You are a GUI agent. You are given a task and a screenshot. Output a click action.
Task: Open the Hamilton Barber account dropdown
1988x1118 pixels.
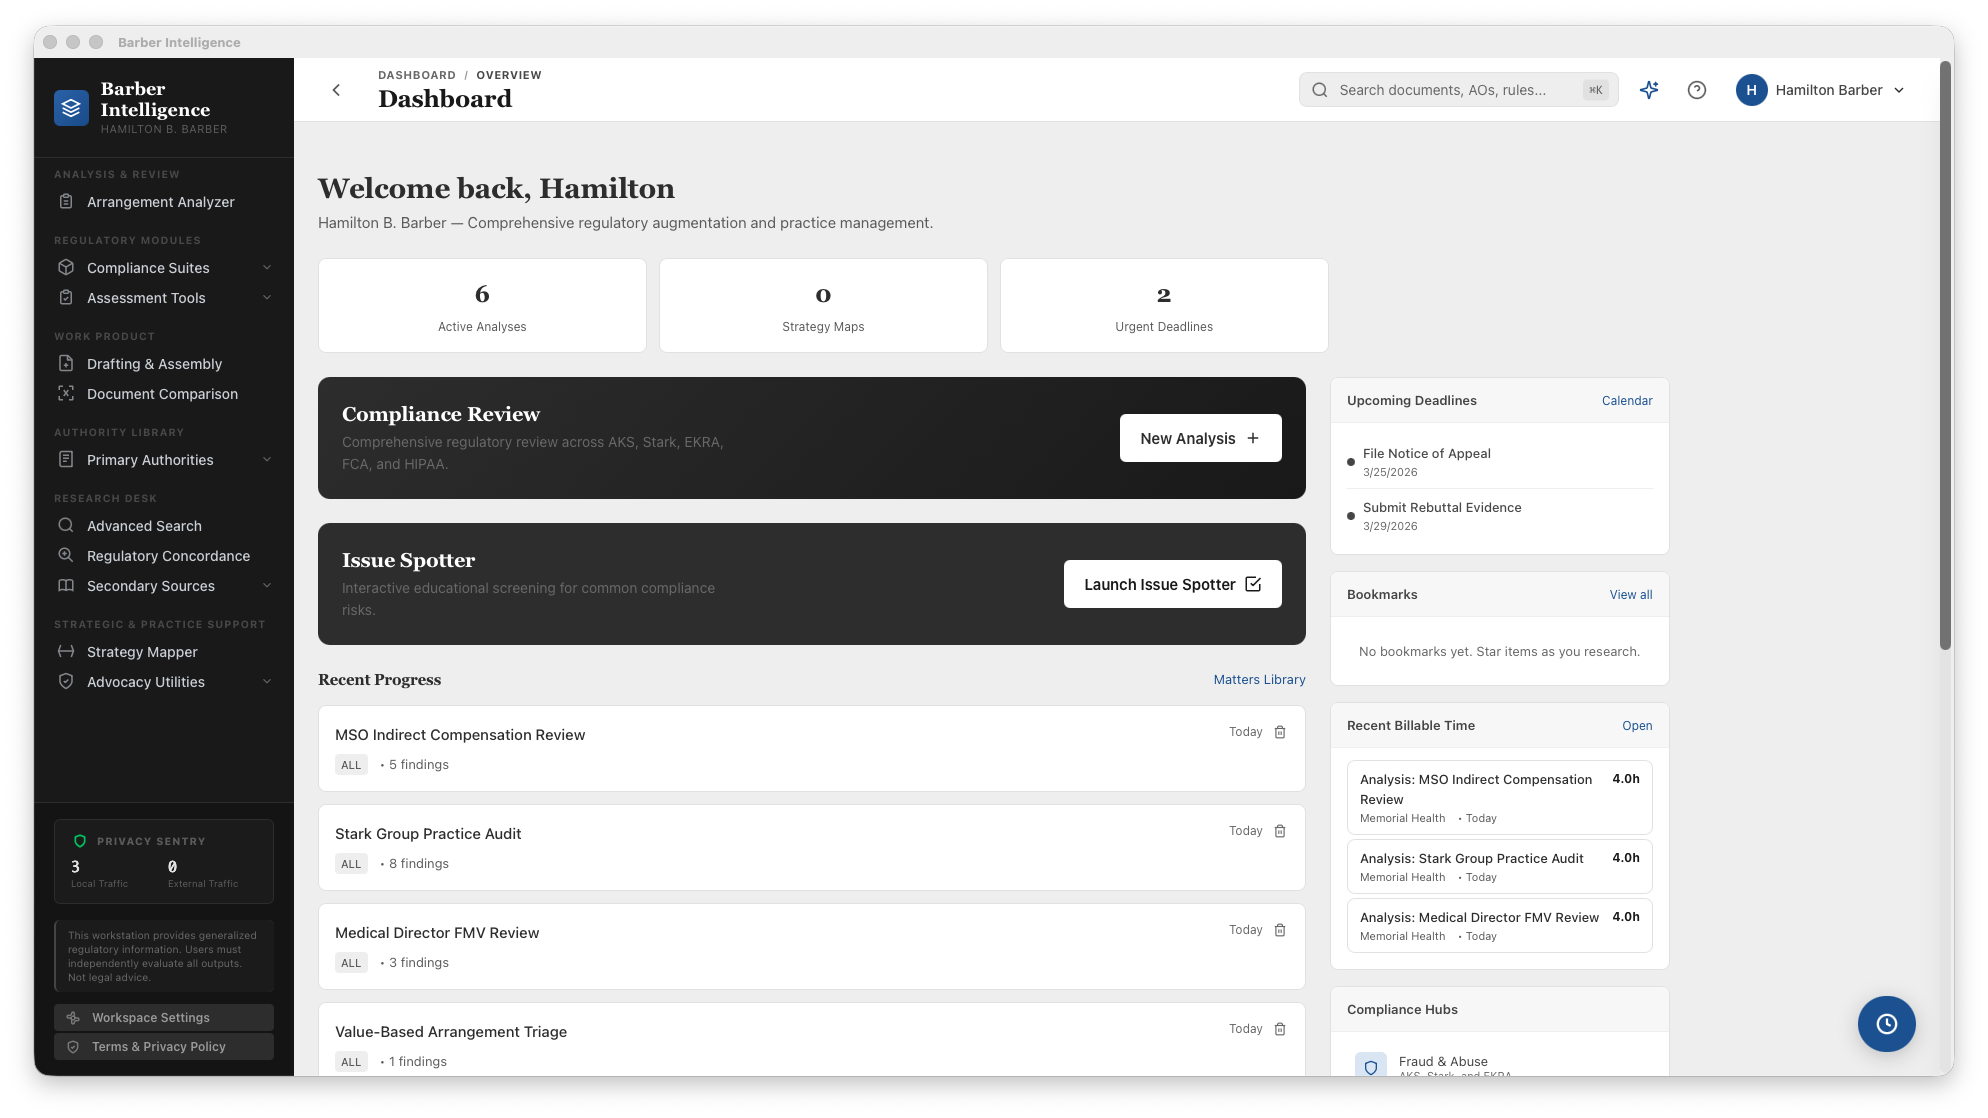pyautogui.click(x=1822, y=90)
